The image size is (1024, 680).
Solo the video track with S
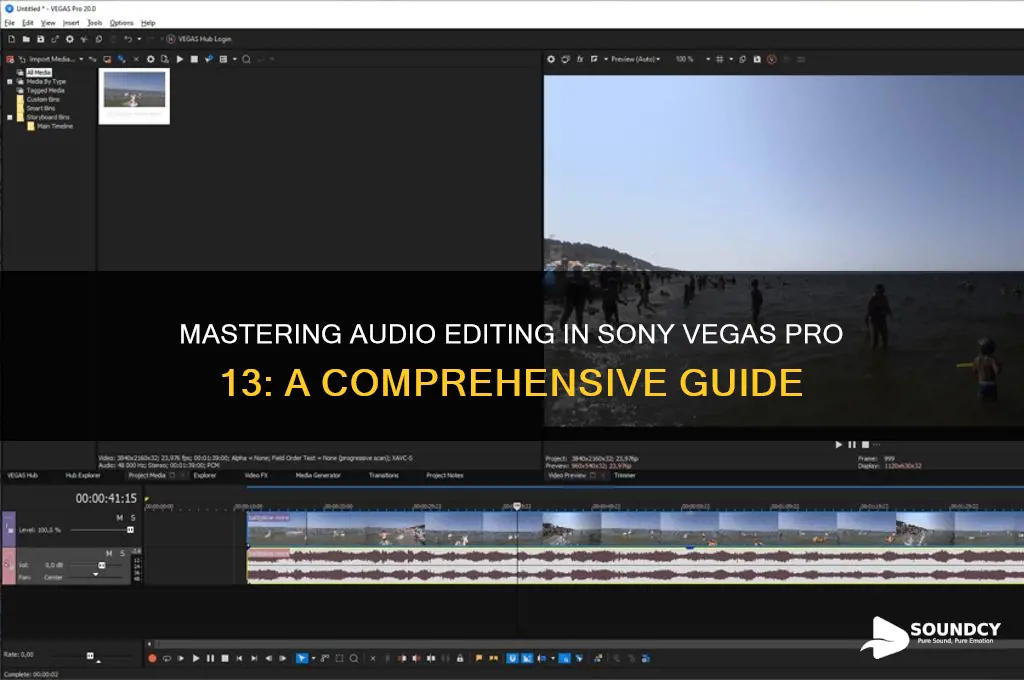(133, 517)
